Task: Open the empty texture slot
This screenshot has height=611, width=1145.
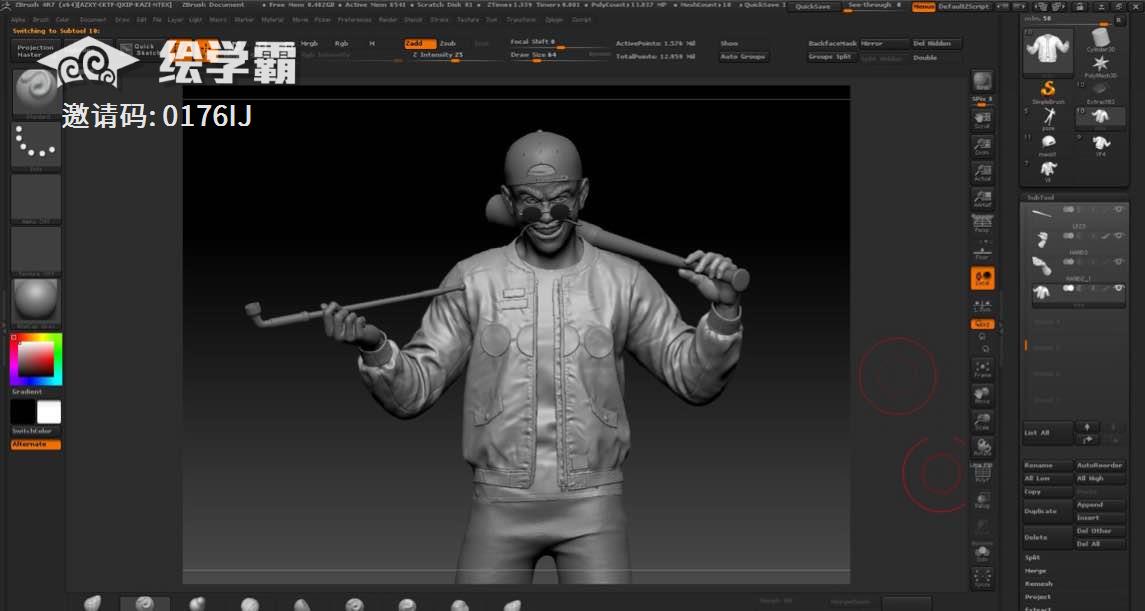Action: pos(36,250)
